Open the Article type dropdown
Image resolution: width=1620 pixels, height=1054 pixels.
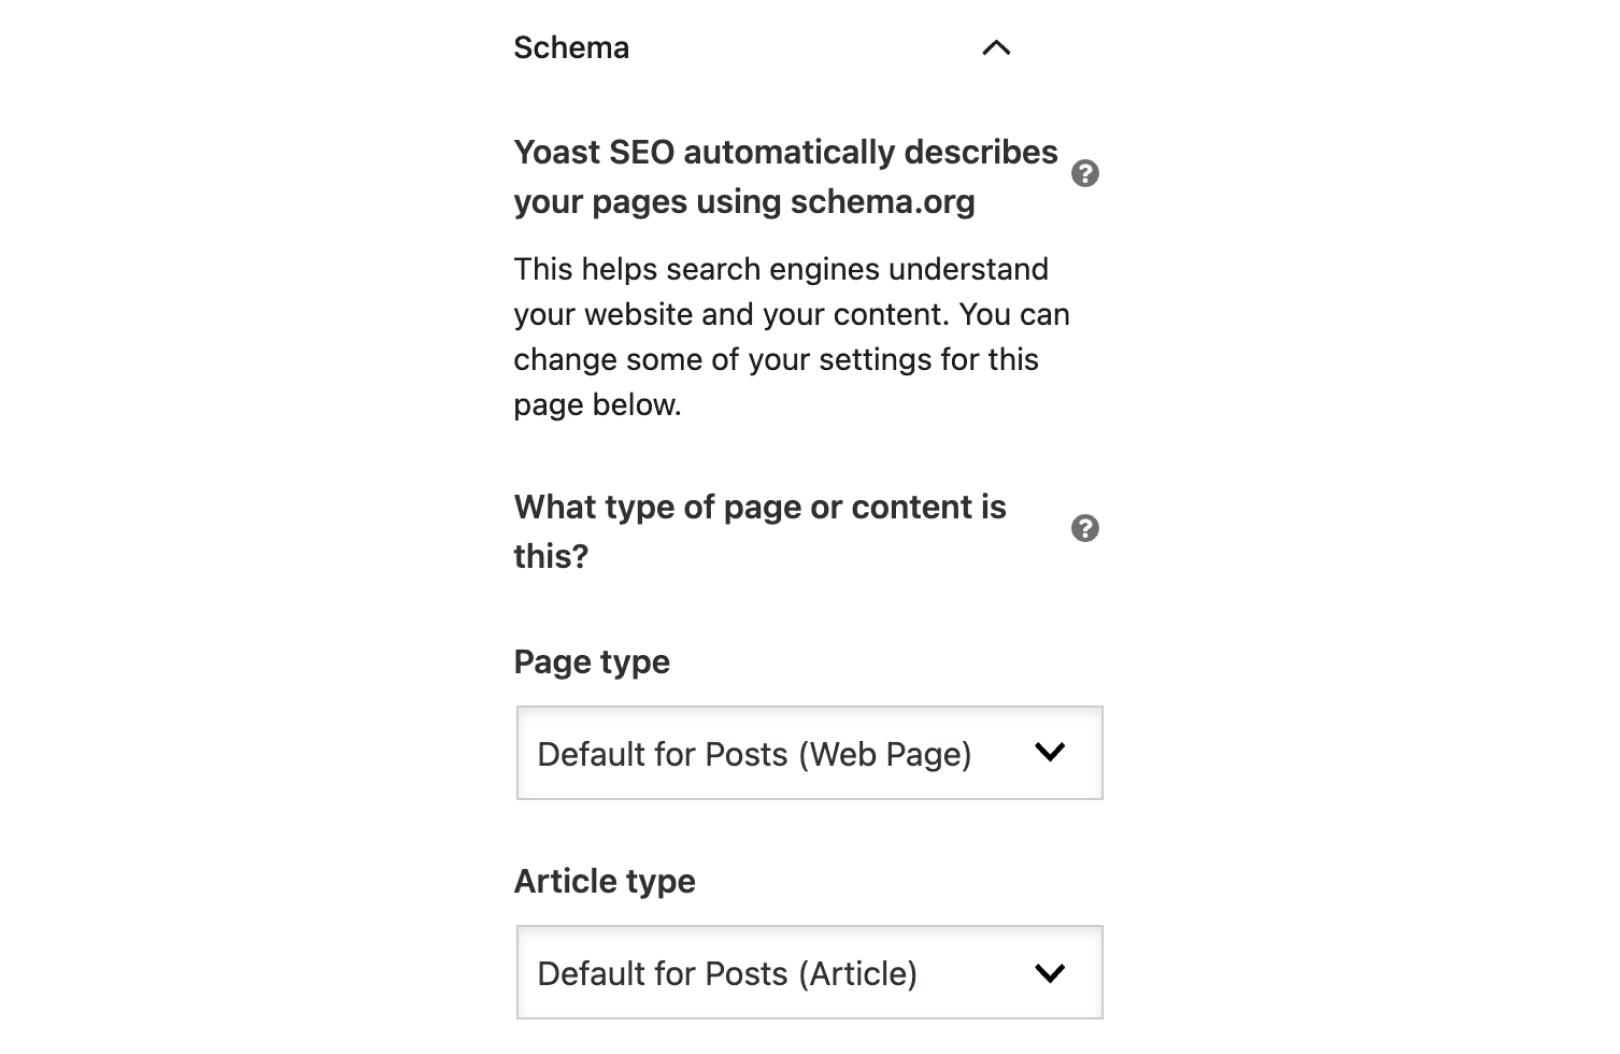(x=808, y=972)
